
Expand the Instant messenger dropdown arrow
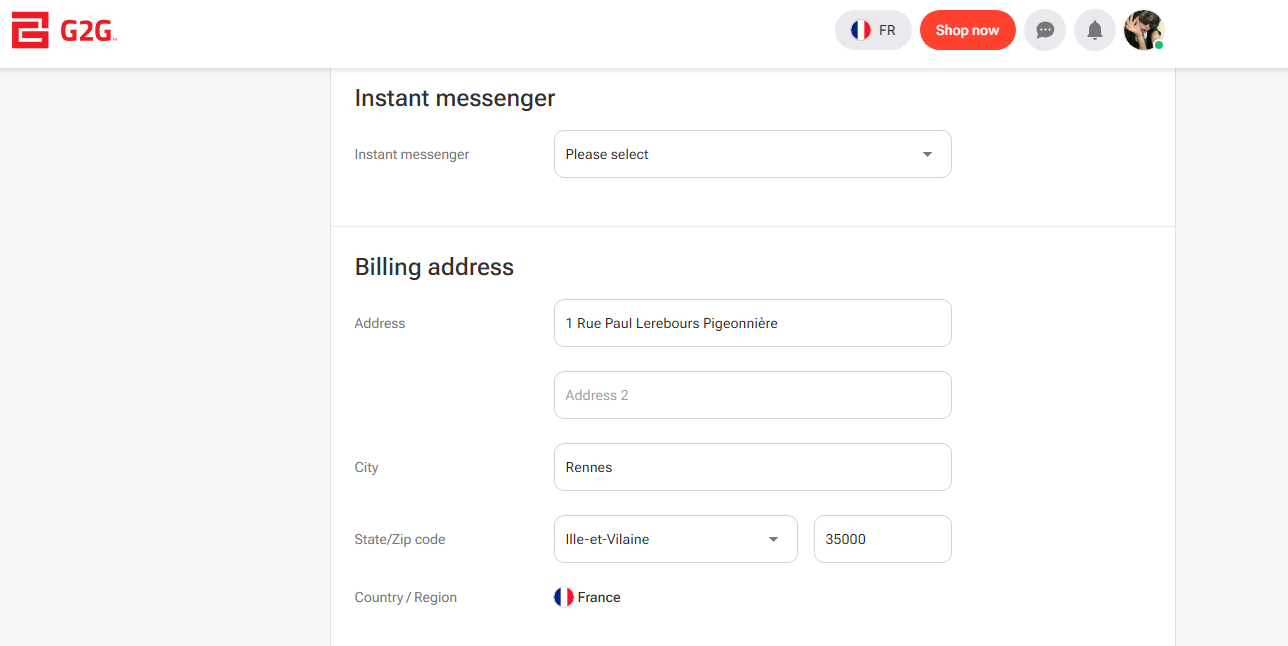(x=927, y=154)
